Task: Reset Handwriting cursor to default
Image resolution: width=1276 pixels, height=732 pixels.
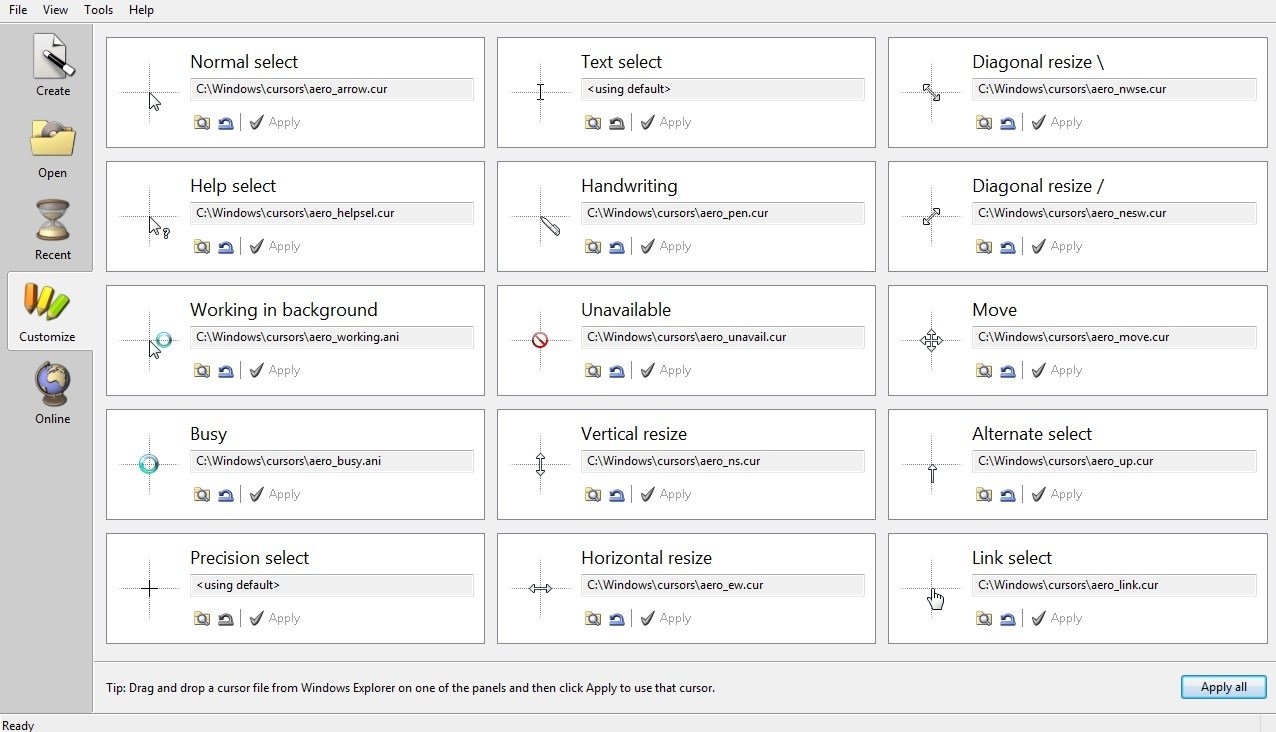Action: tap(617, 246)
